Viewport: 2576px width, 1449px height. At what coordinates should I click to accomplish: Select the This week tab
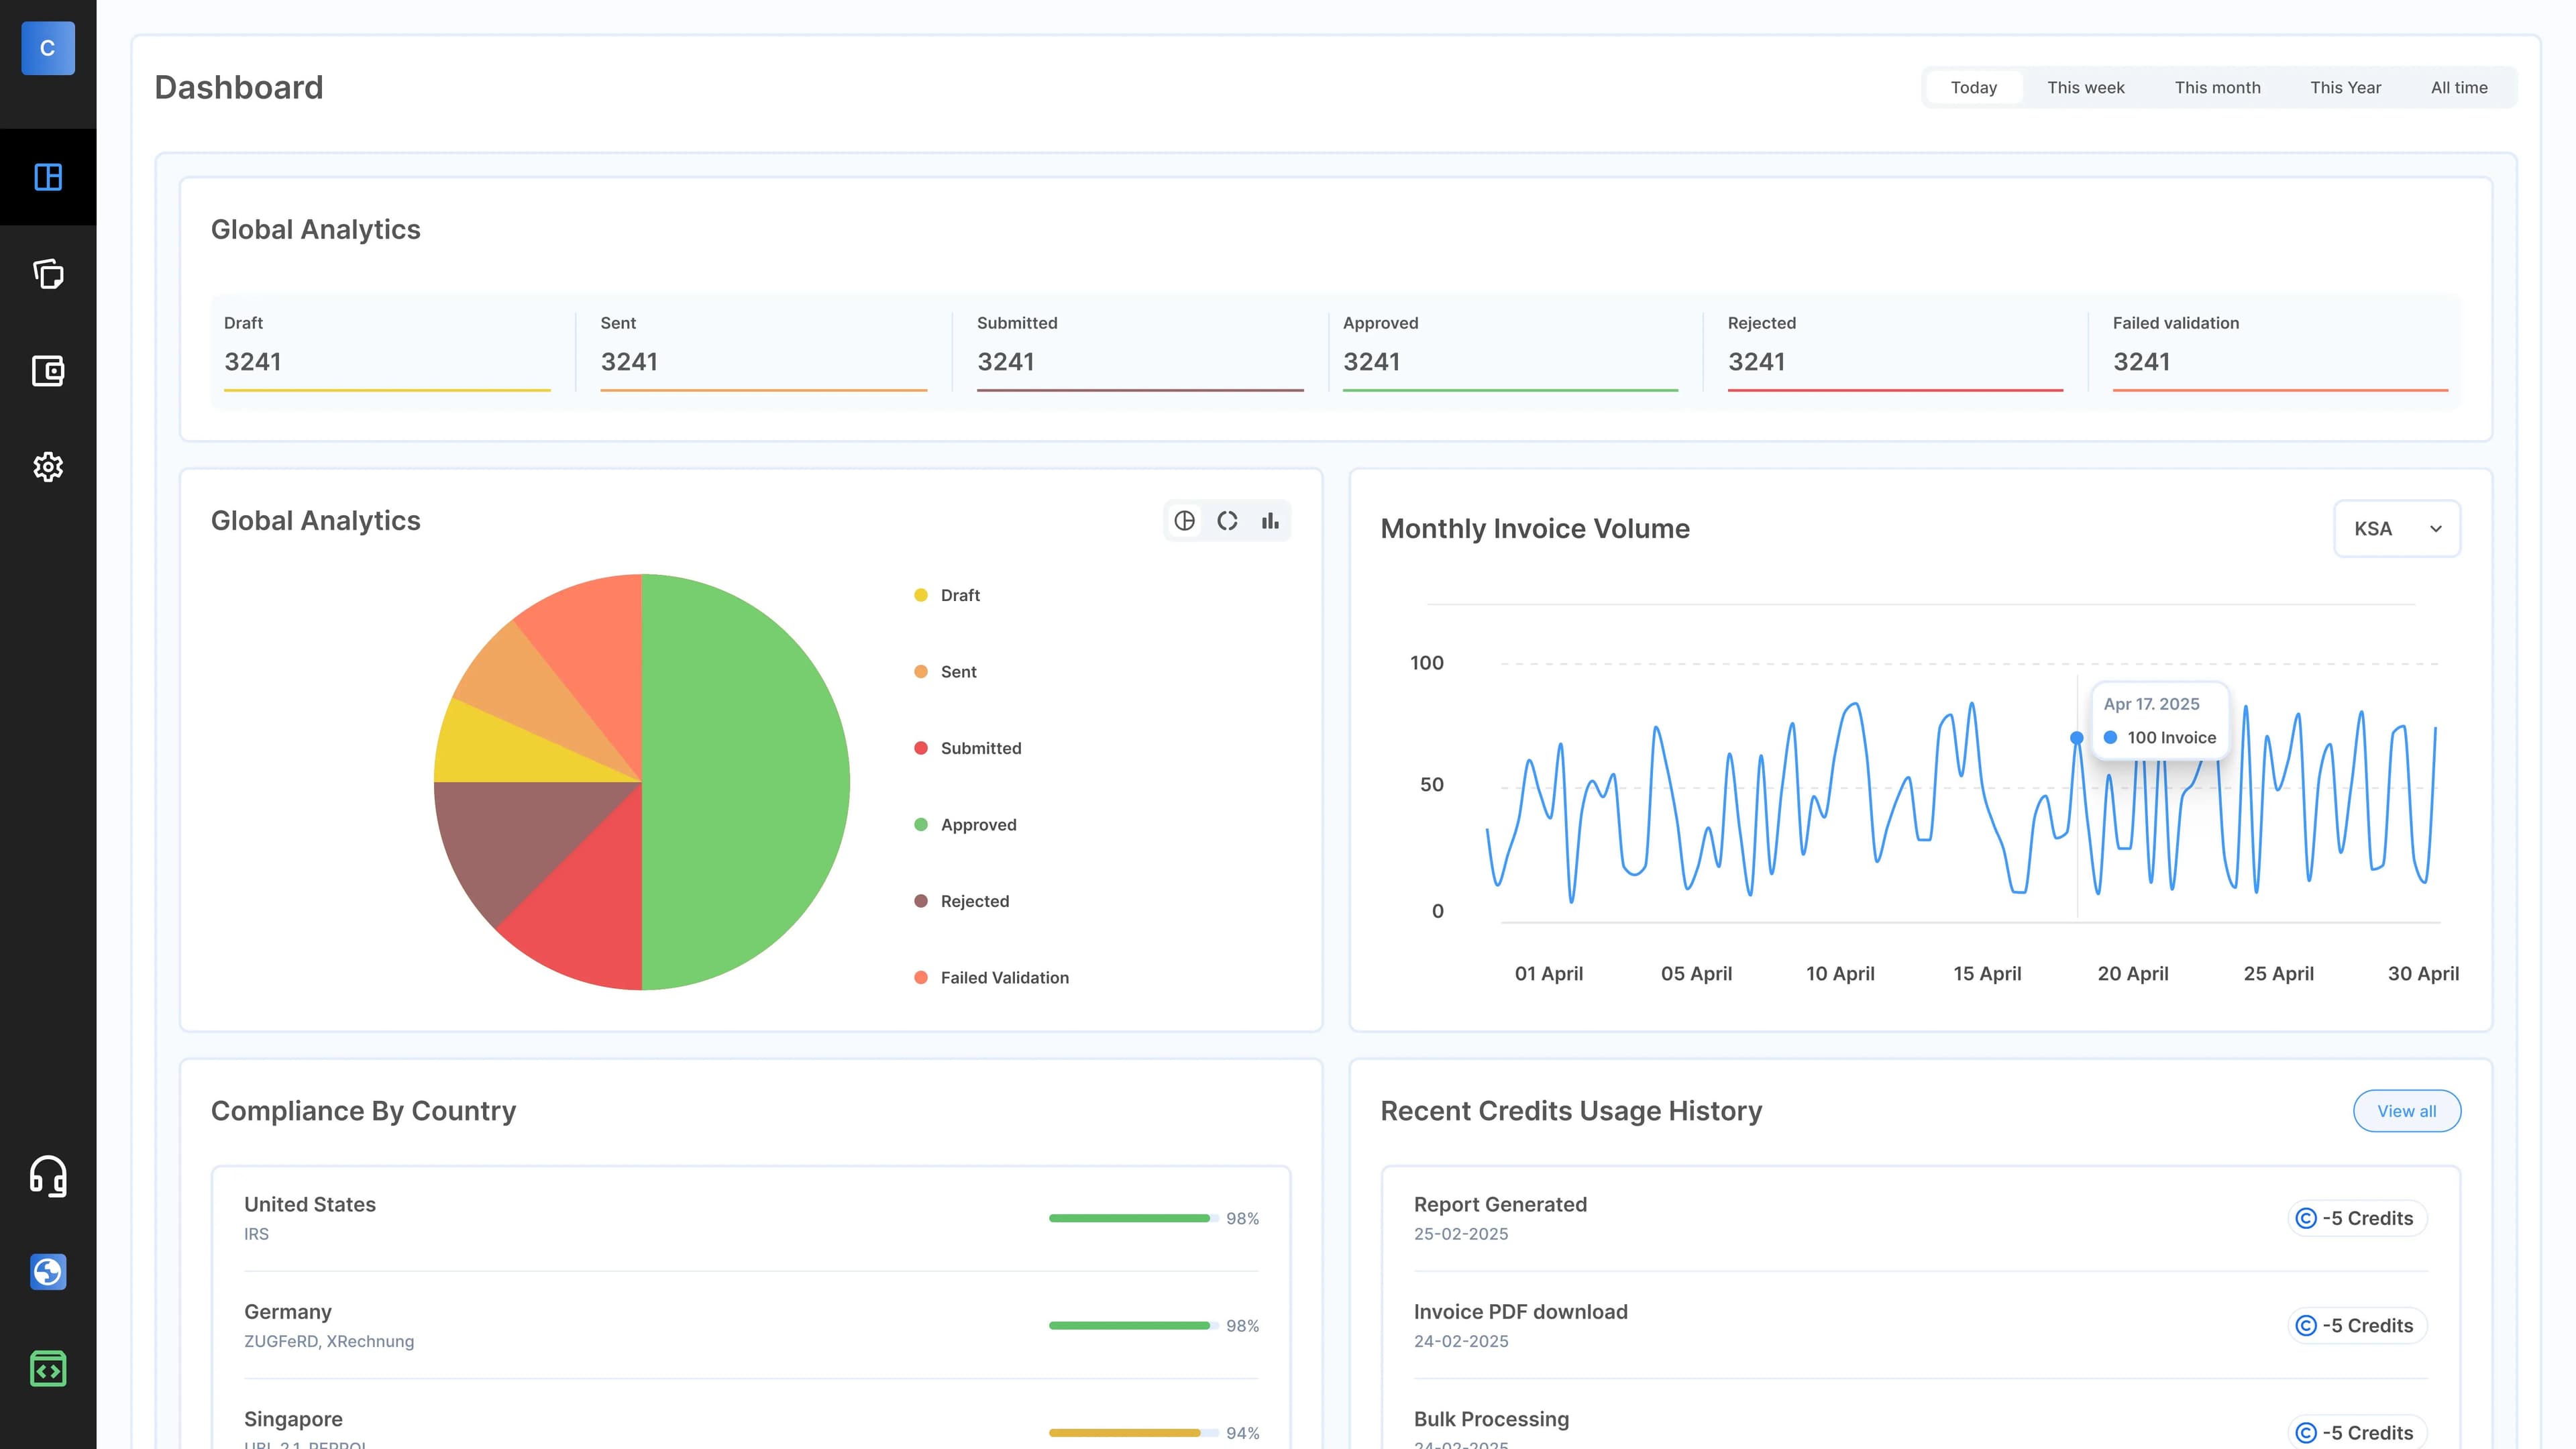[x=2085, y=88]
